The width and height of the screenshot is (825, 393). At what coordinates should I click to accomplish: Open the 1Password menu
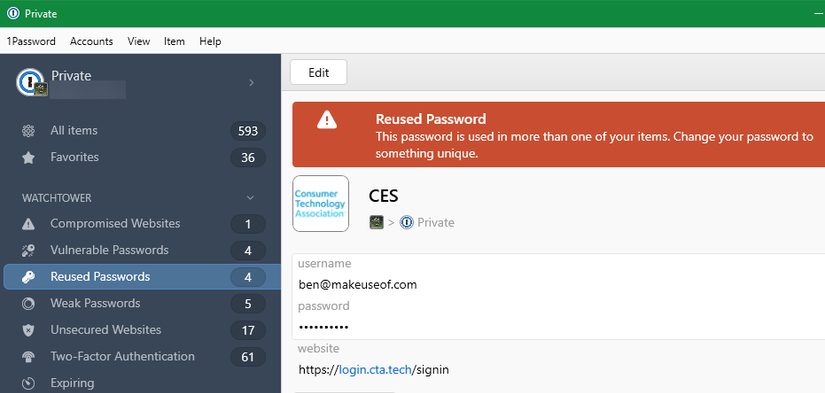tap(31, 41)
